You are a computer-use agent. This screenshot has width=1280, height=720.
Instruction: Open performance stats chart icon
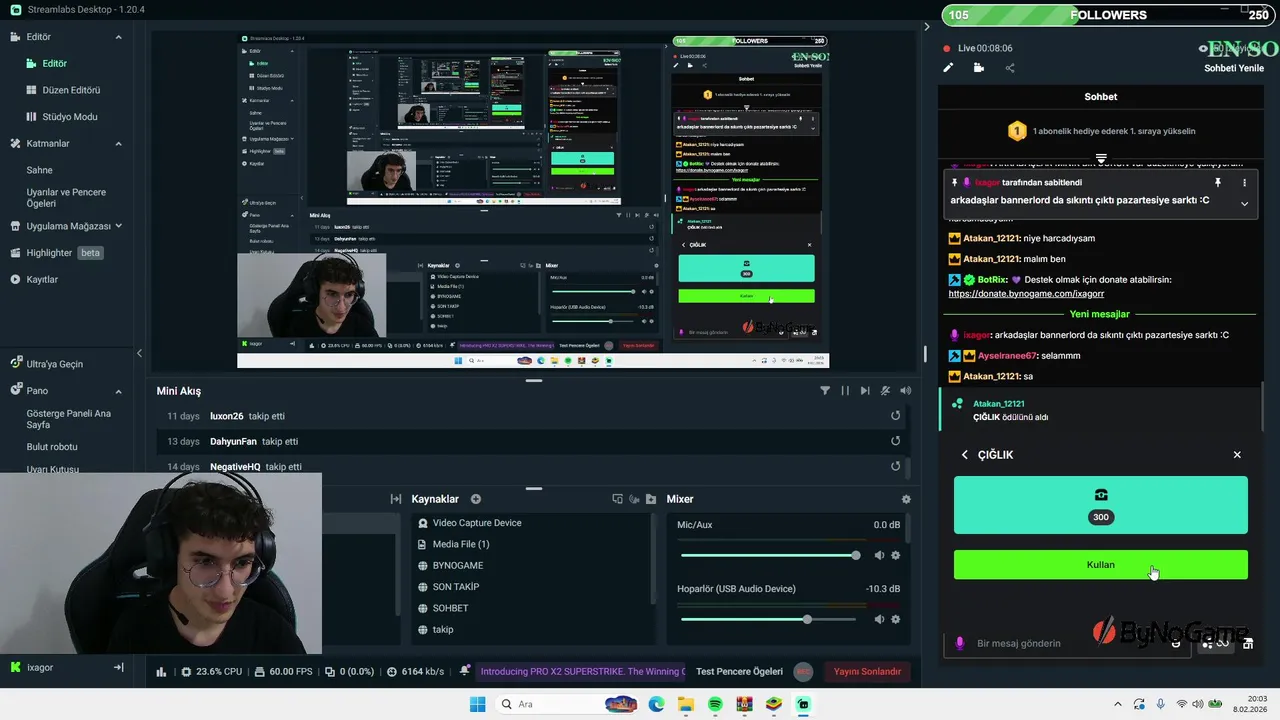[x=162, y=672]
